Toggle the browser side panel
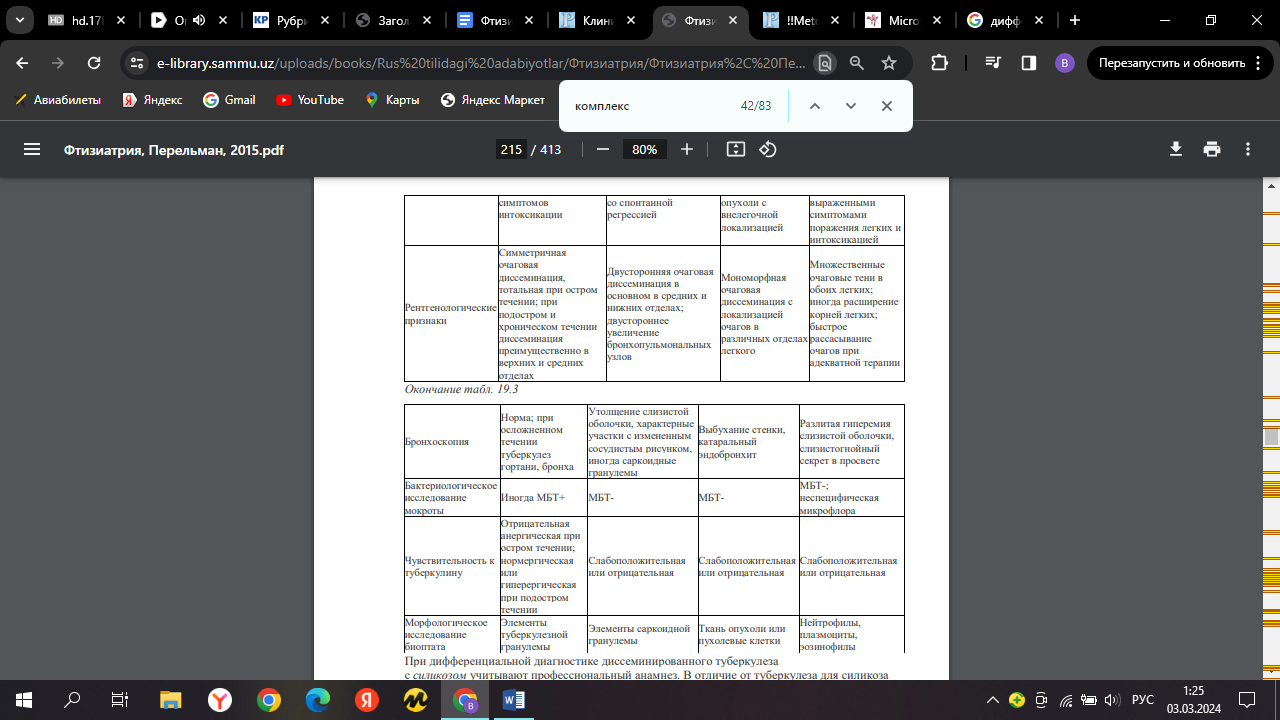Screen dimensions: 1280x720 click(1029, 62)
